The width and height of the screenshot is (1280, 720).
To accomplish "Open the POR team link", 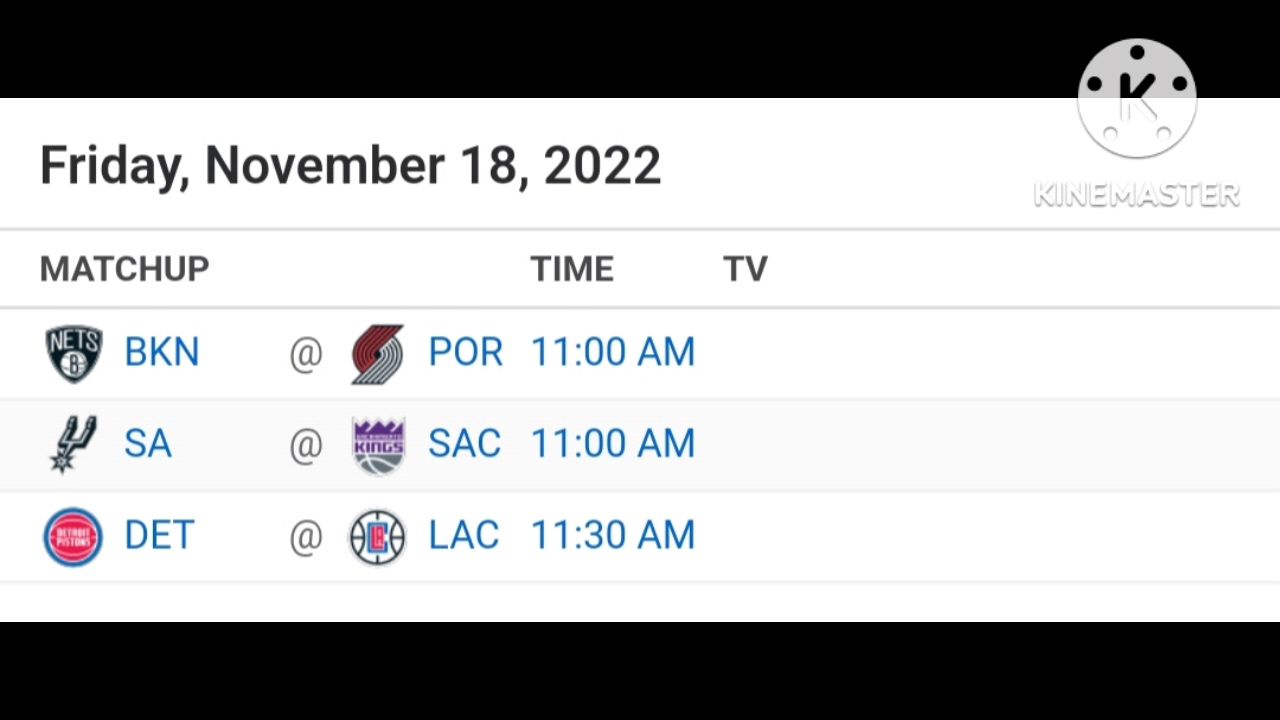I will point(465,353).
